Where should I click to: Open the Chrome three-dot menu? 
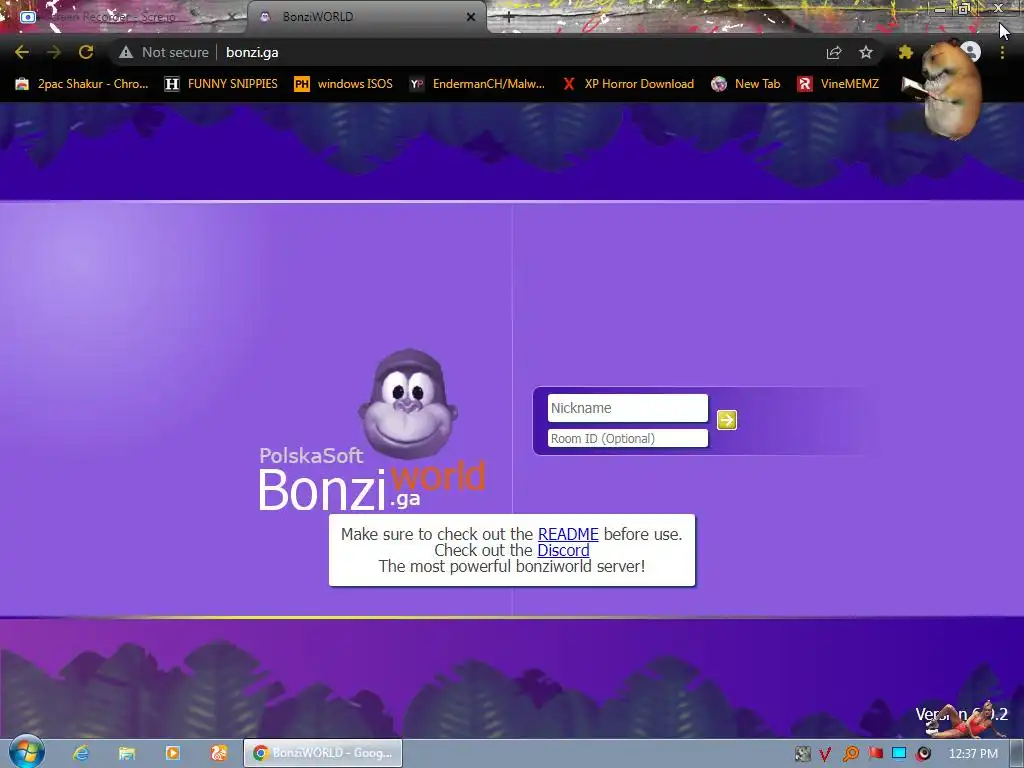(x=1002, y=52)
